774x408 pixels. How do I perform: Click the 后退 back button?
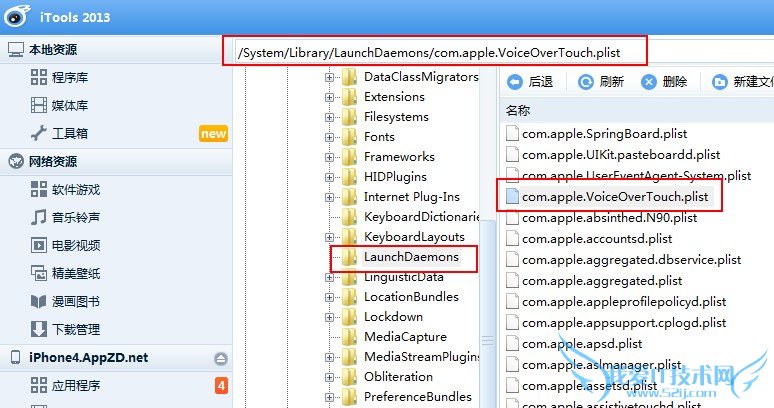coord(530,81)
